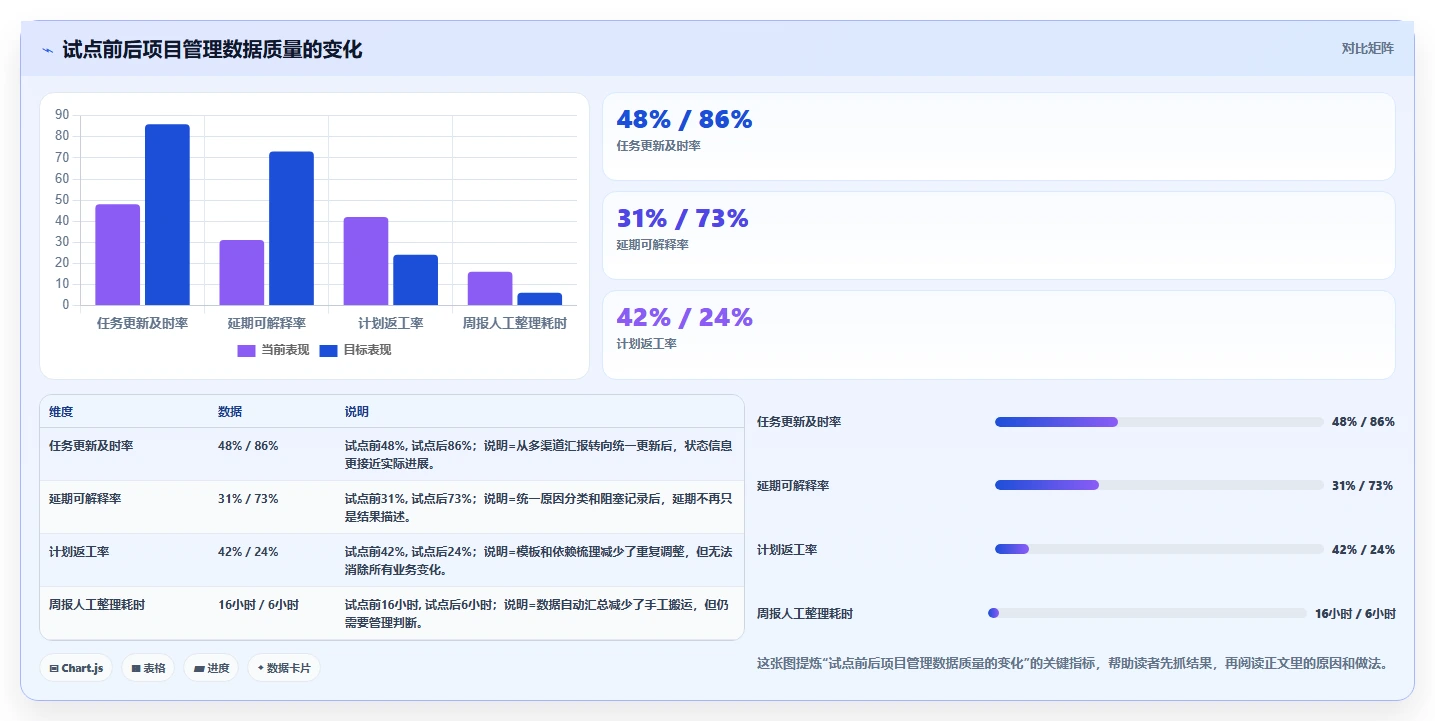1435x721 pixels.
Task: Click the 表格 tag chip
Action: tap(148, 668)
